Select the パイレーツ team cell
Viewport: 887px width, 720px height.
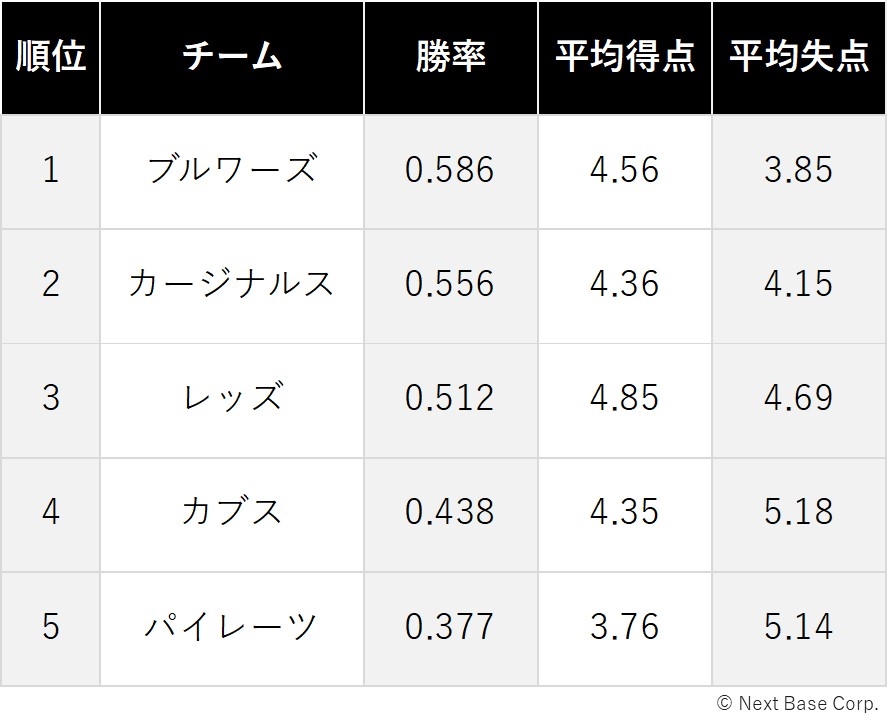point(232,629)
